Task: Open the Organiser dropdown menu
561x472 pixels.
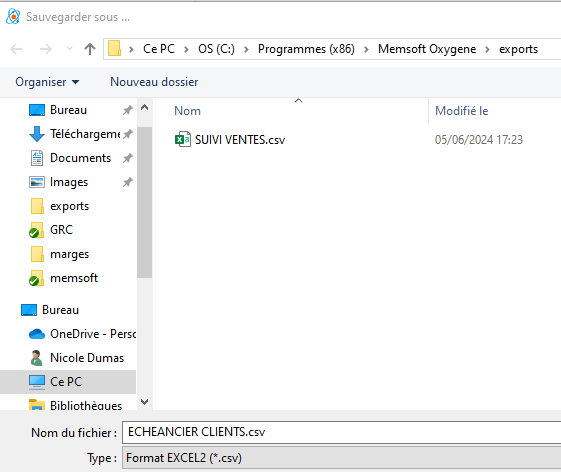Action: [x=47, y=82]
